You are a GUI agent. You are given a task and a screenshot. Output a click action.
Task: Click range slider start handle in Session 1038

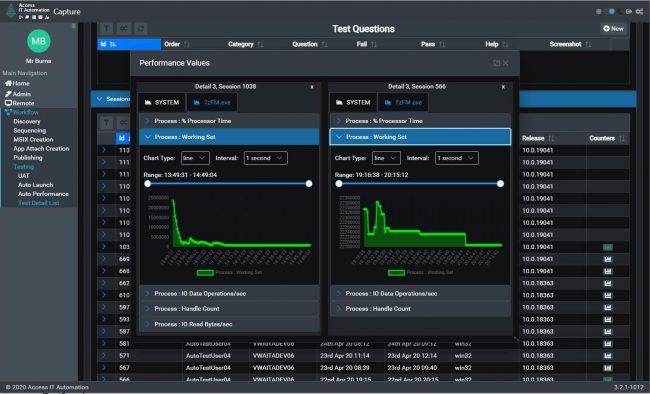(148, 184)
